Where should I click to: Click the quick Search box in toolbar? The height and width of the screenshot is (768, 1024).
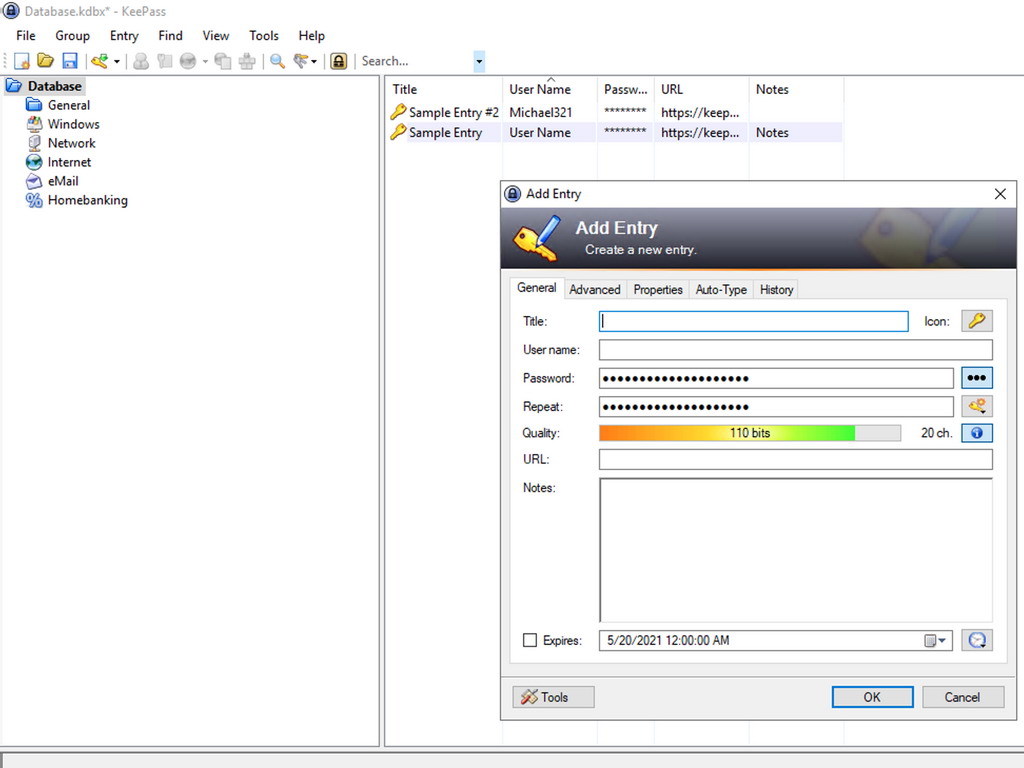pyautogui.click(x=416, y=61)
